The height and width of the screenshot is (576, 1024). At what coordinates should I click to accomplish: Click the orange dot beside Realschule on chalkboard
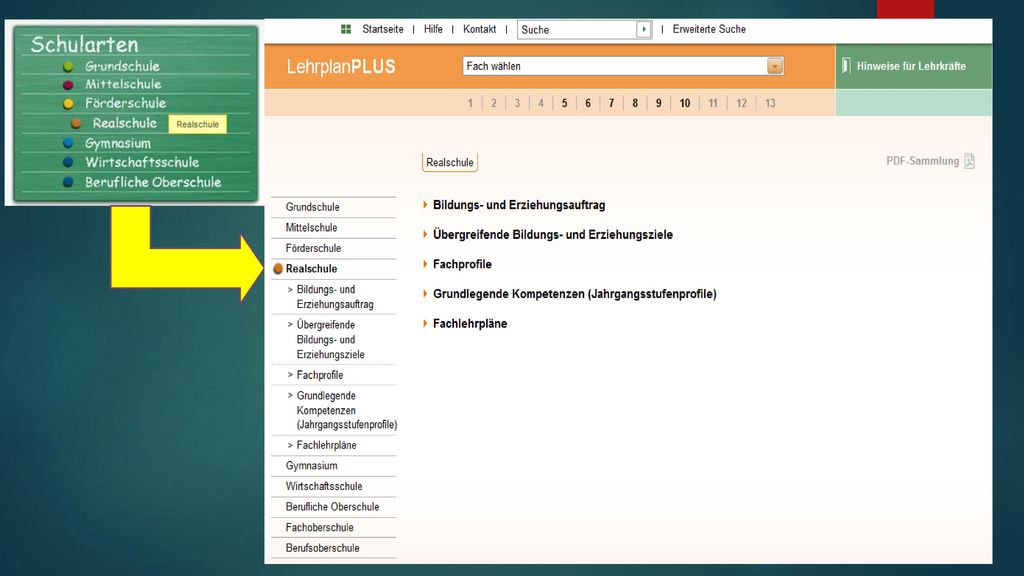76,123
